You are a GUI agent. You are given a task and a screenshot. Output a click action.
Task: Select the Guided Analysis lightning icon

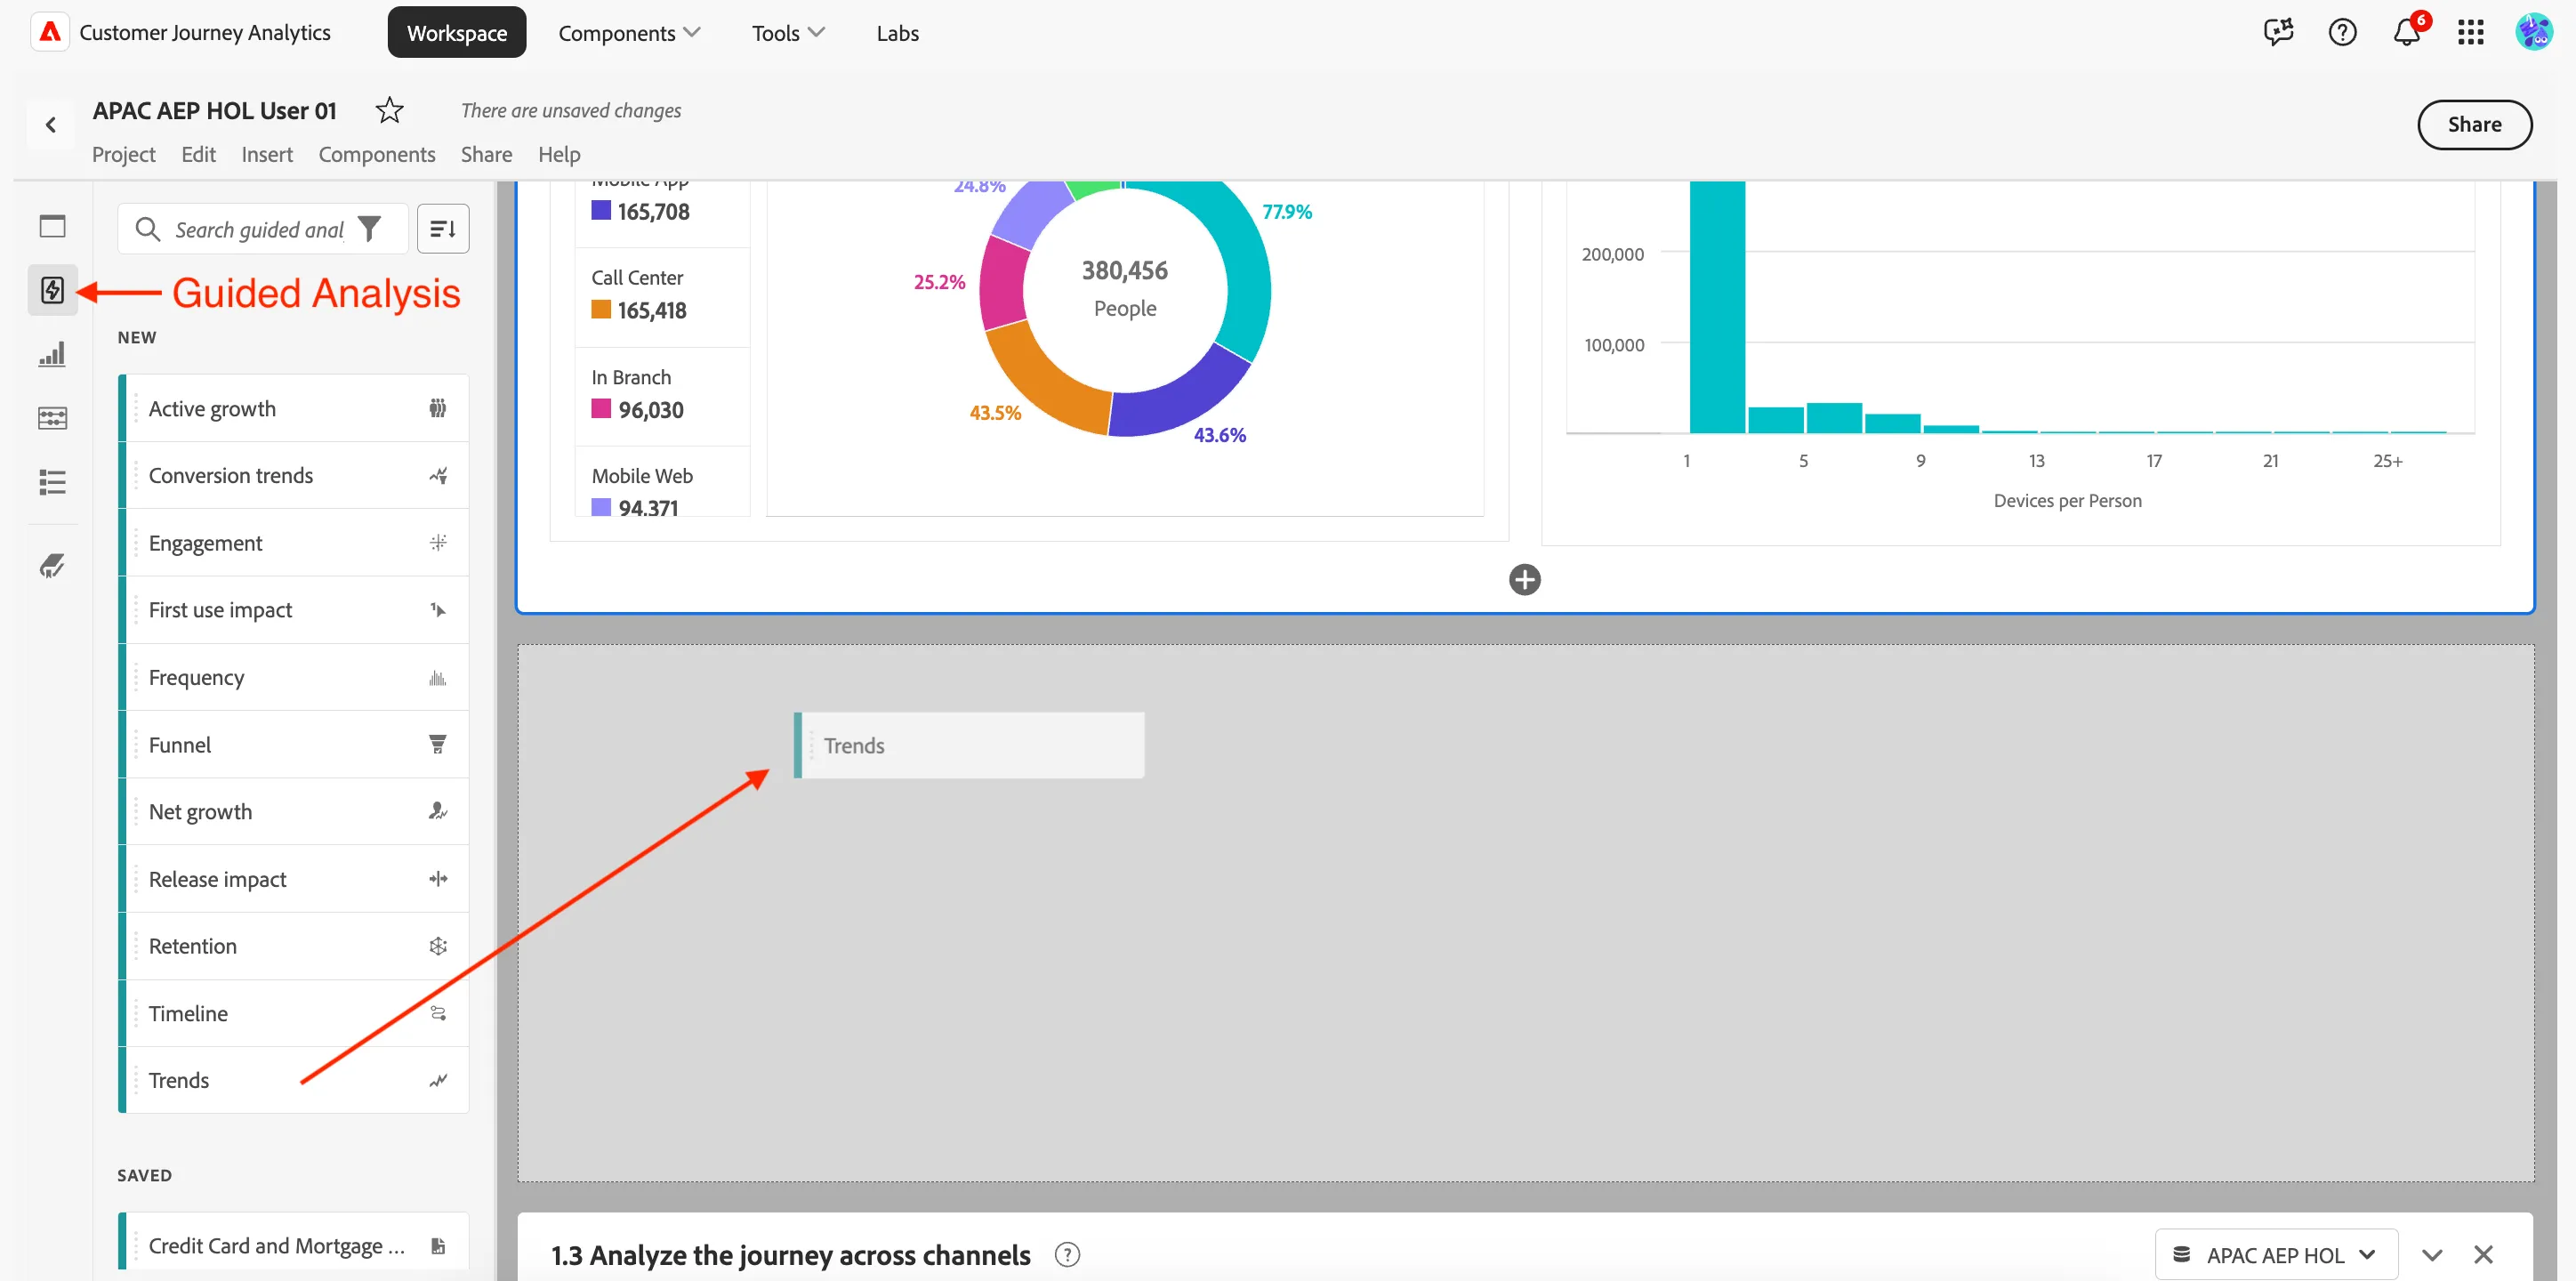[52, 290]
